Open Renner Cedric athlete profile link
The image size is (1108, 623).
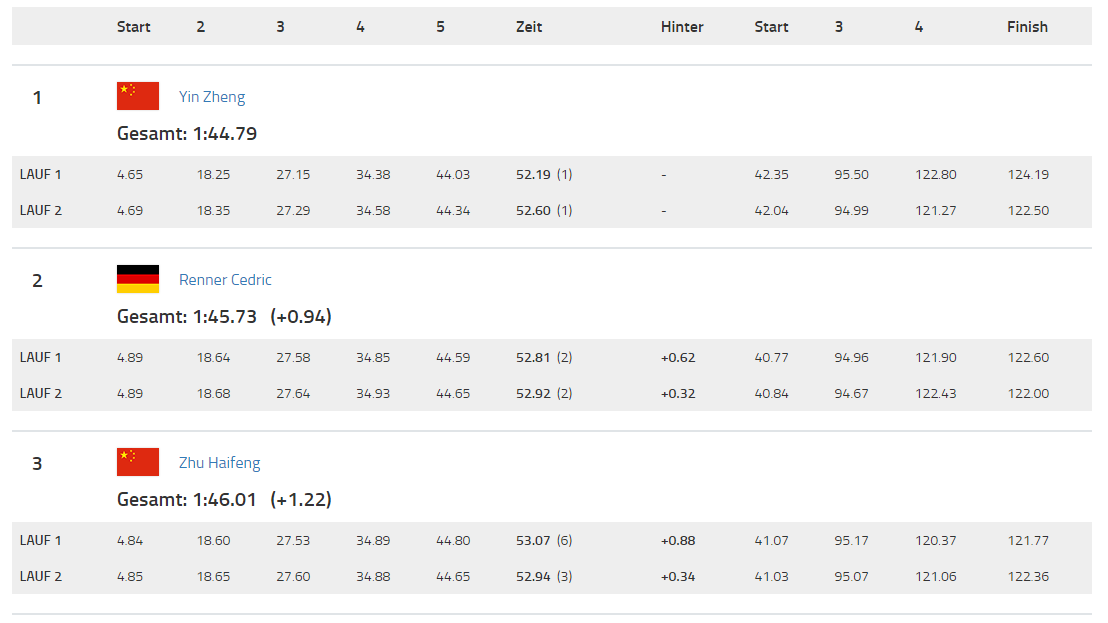225,280
